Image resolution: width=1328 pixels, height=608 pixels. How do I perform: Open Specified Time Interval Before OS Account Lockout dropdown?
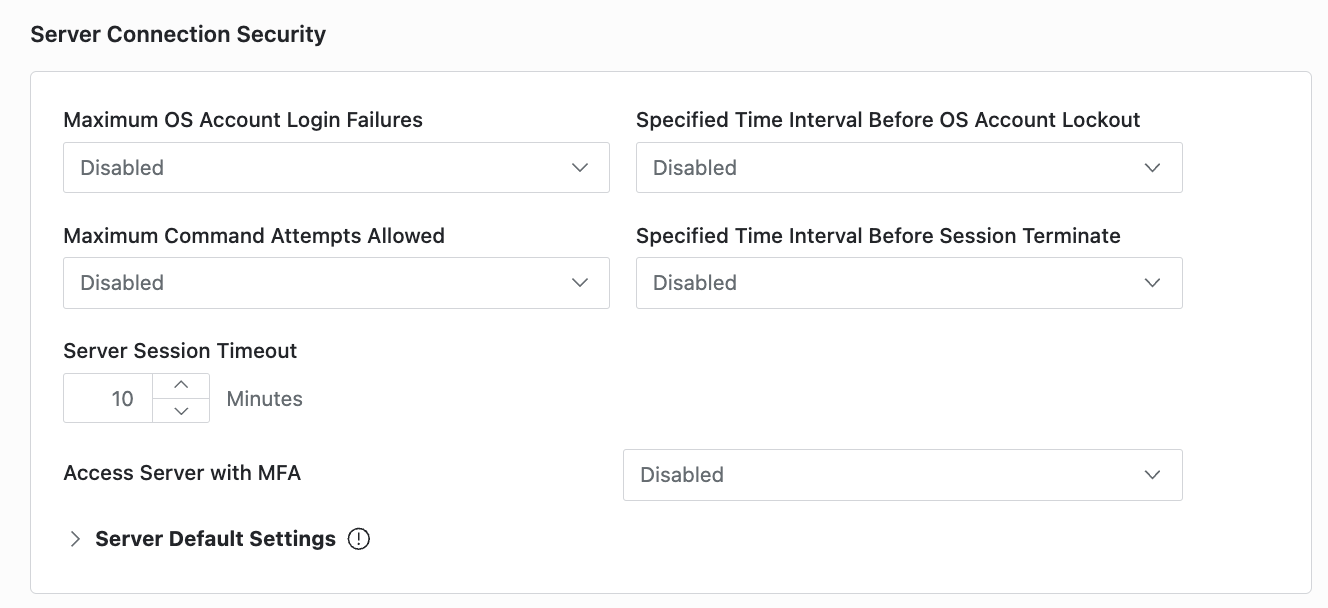tap(909, 167)
